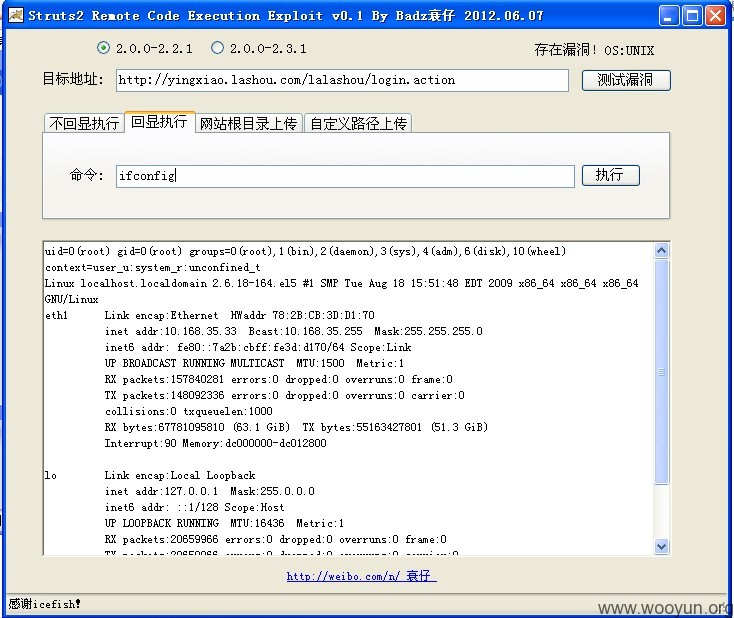This screenshot has height=618, width=734.
Task: Select the 2.0.0-2.2.1 version radio button
Action: coord(103,48)
